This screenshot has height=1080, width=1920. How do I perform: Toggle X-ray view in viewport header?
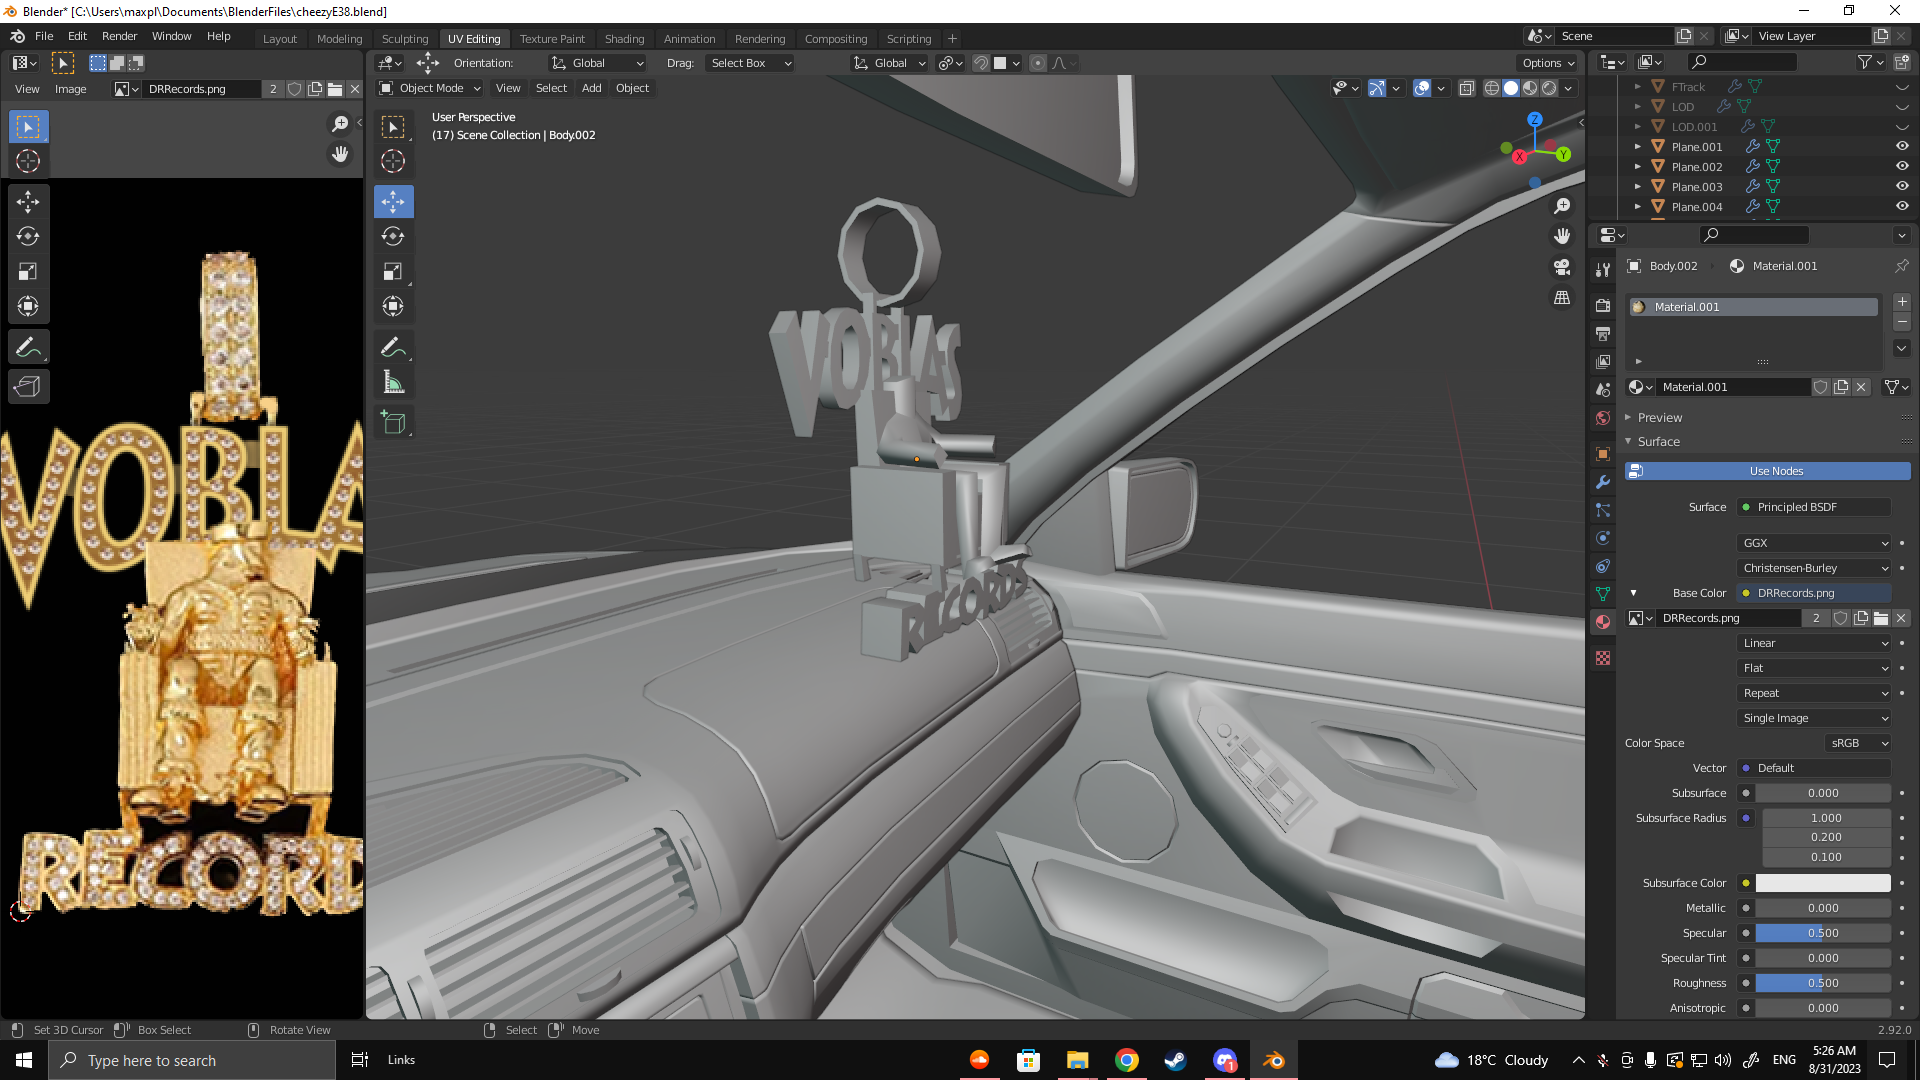pos(1466,88)
